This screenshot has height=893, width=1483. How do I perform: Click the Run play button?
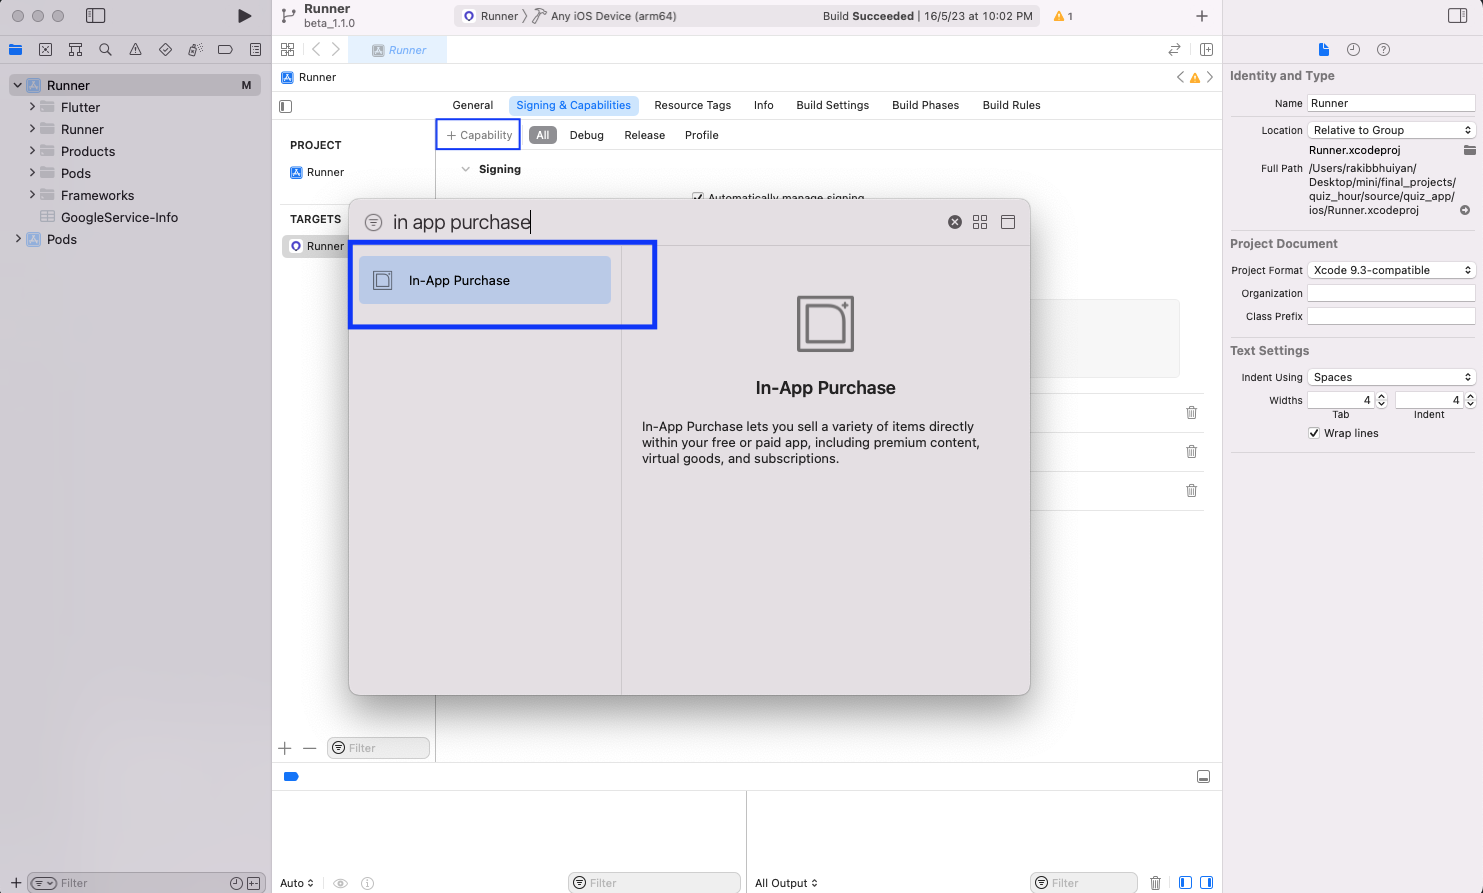tap(244, 16)
